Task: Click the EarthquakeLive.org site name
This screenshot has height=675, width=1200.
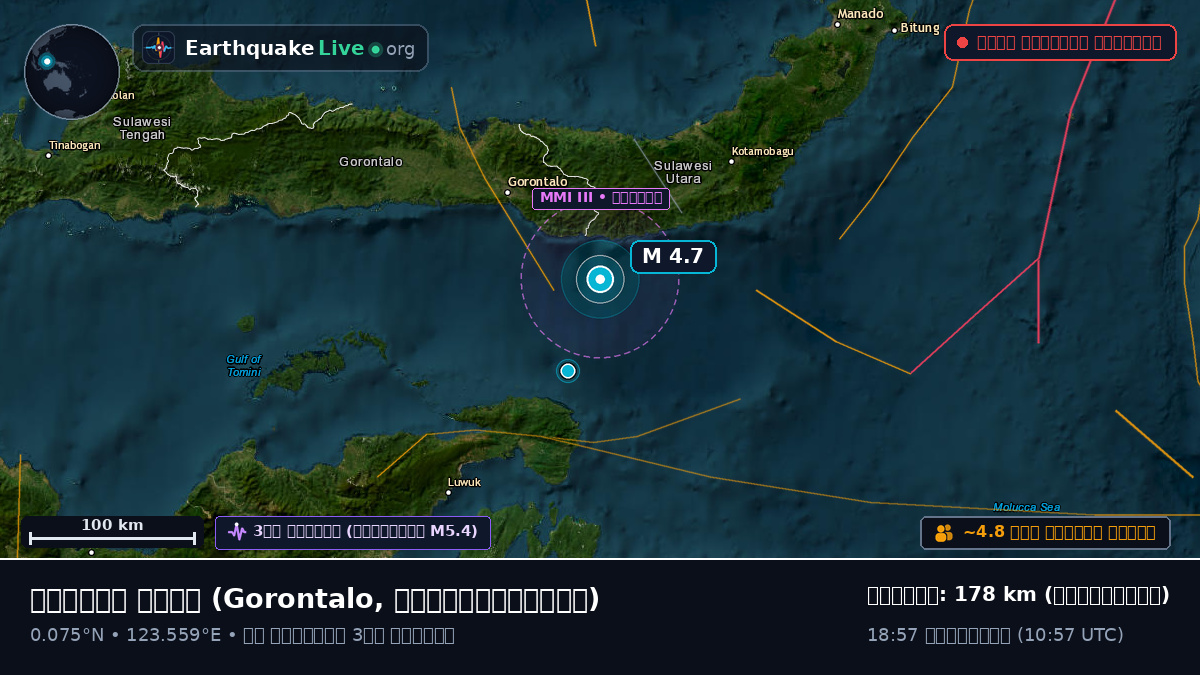Action: pyautogui.click(x=300, y=48)
